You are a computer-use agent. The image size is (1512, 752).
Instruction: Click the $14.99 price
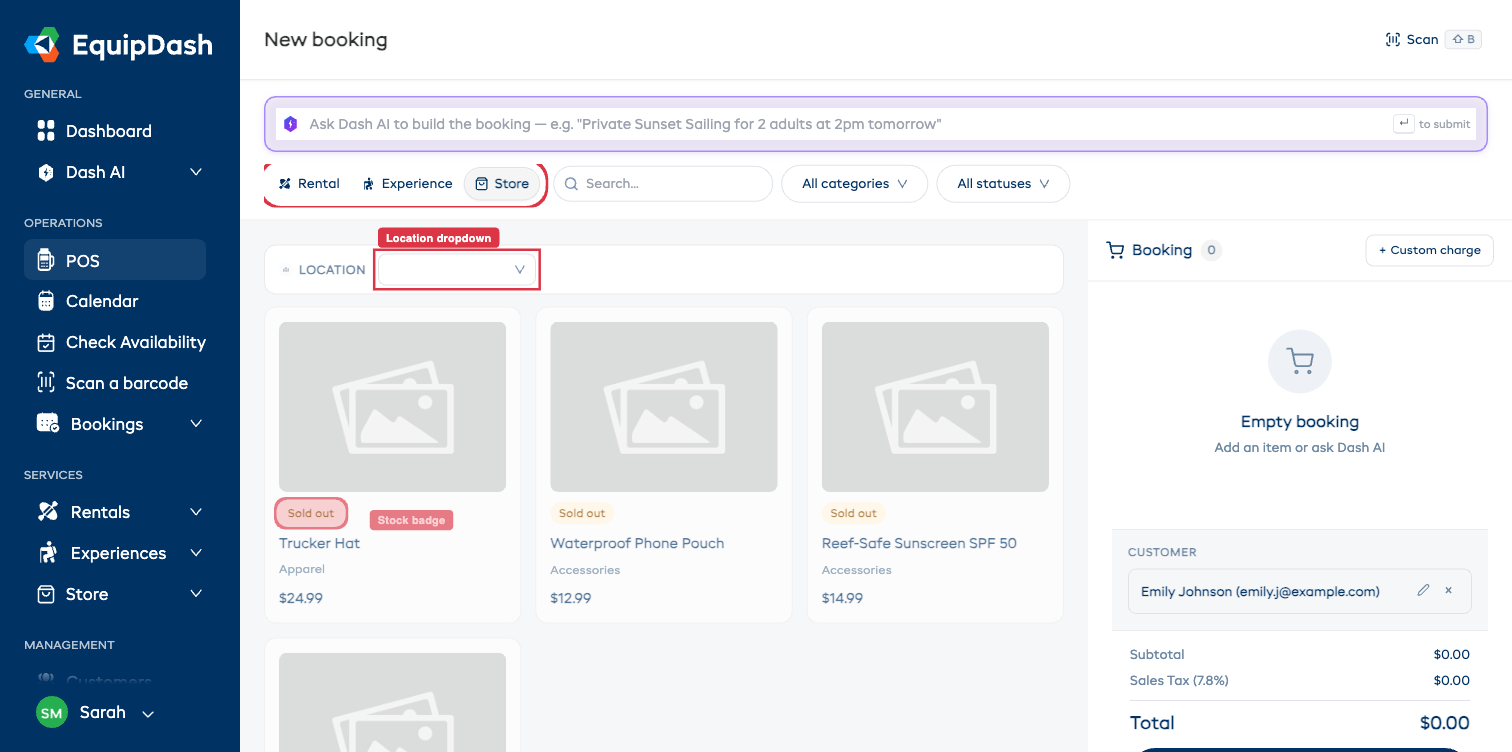[842, 598]
